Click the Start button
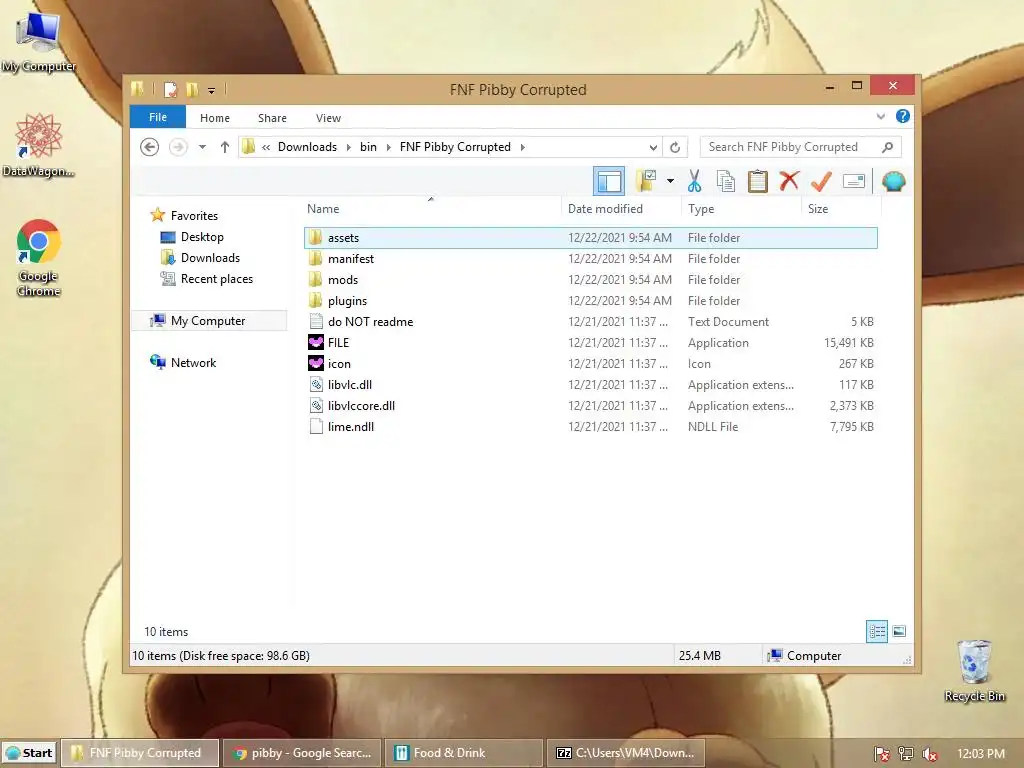 pos(29,752)
